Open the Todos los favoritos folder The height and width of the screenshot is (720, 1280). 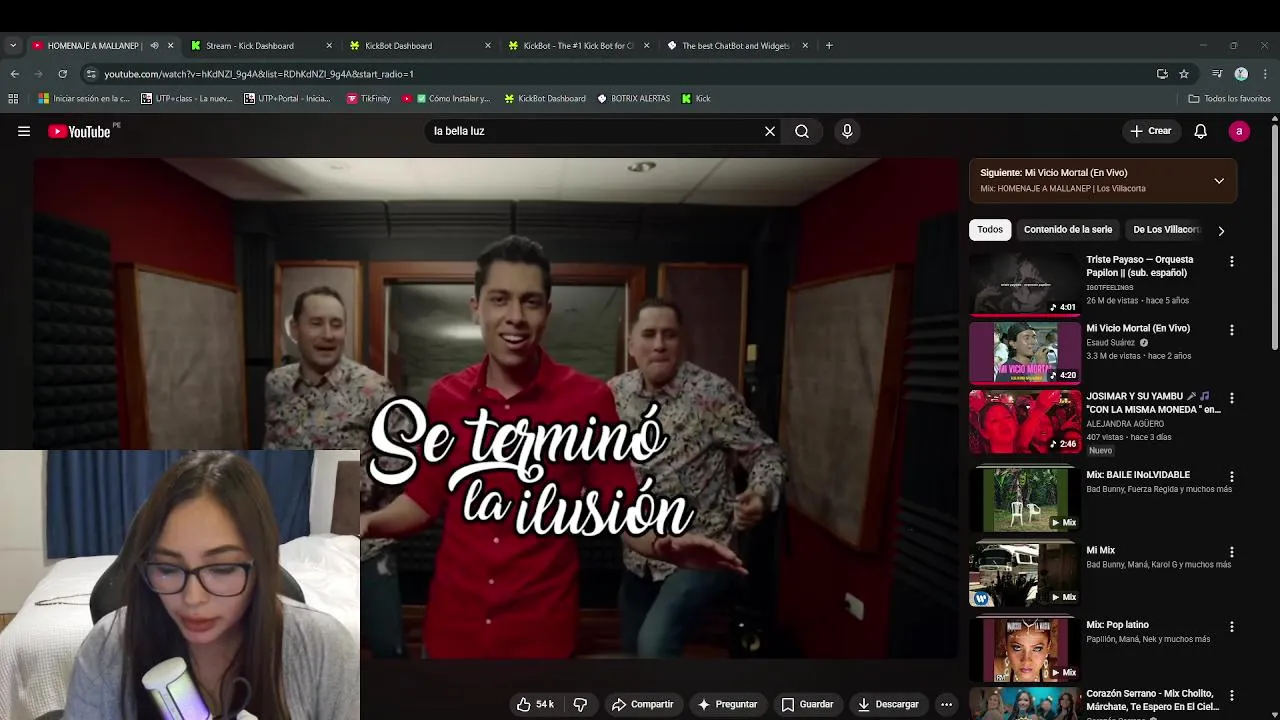pyautogui.click(x=1229, y=98)
